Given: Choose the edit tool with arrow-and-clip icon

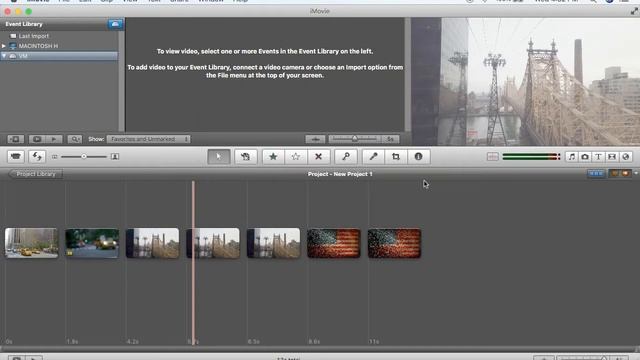Looking at the screenshot, I should 245,157.
